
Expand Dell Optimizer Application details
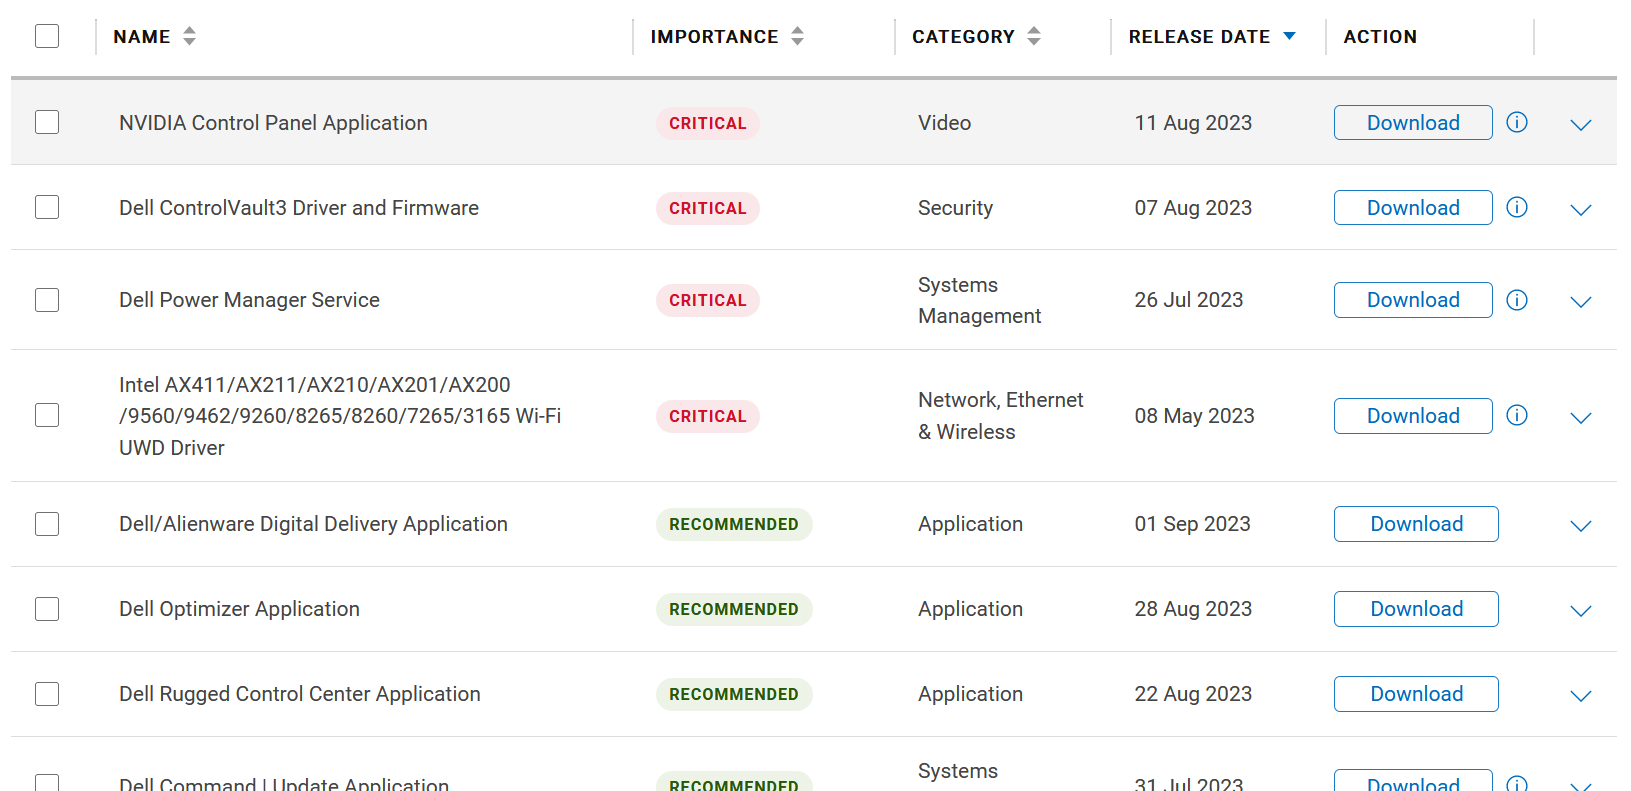pyautogui.click(x=1580, y=611)
